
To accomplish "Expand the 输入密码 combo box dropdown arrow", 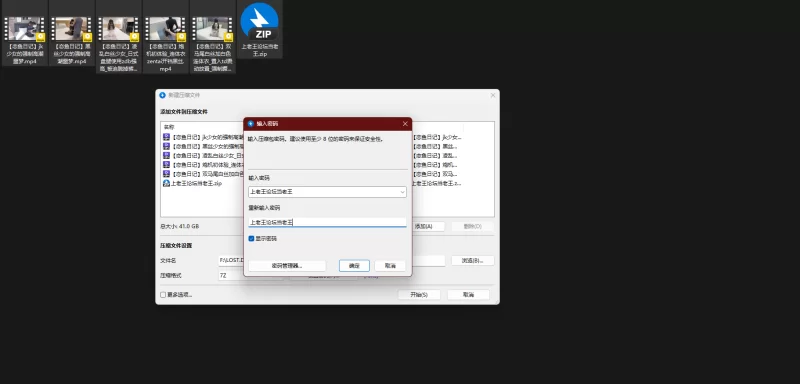I will coord(402,192).
